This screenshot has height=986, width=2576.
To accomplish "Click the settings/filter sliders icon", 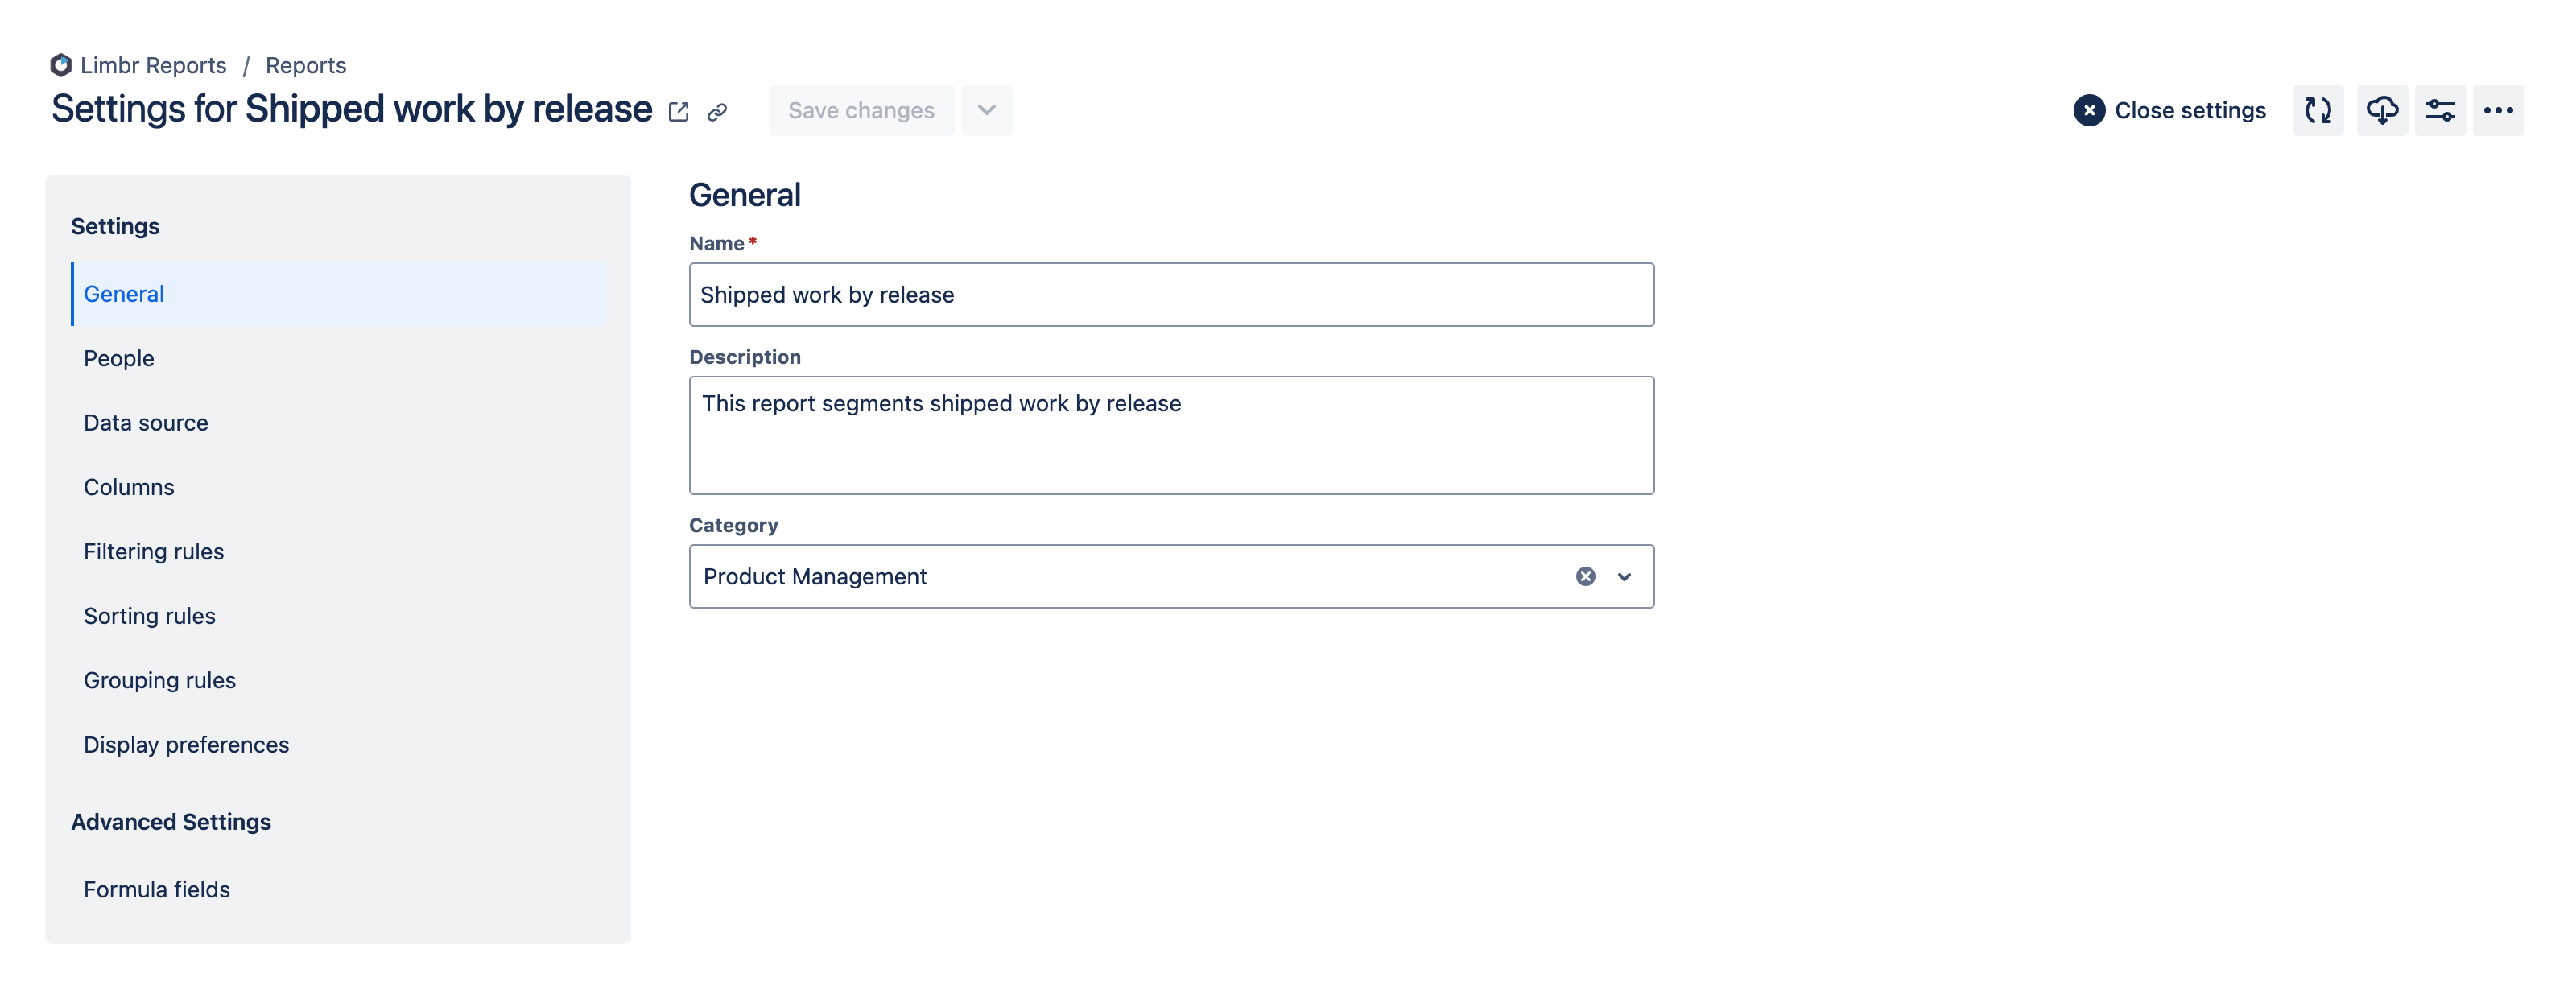I will pos(2442,110).
